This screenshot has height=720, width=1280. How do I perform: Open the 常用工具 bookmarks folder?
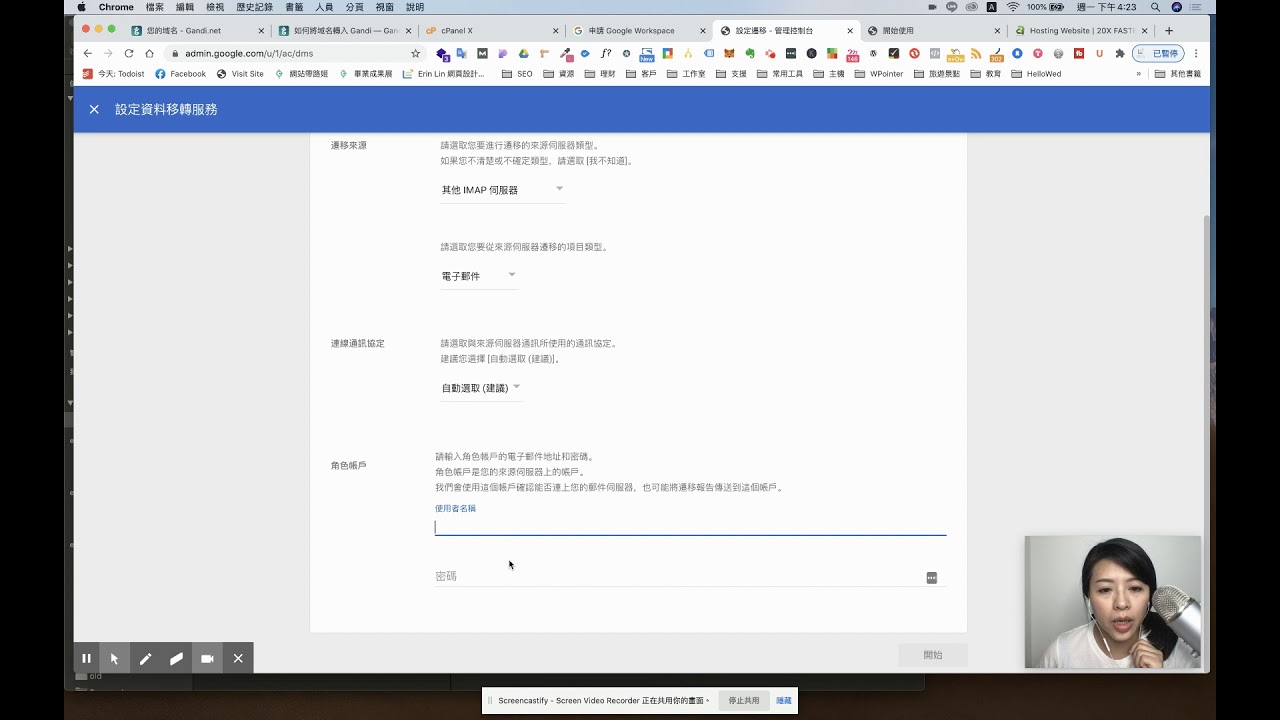point(780,74)
